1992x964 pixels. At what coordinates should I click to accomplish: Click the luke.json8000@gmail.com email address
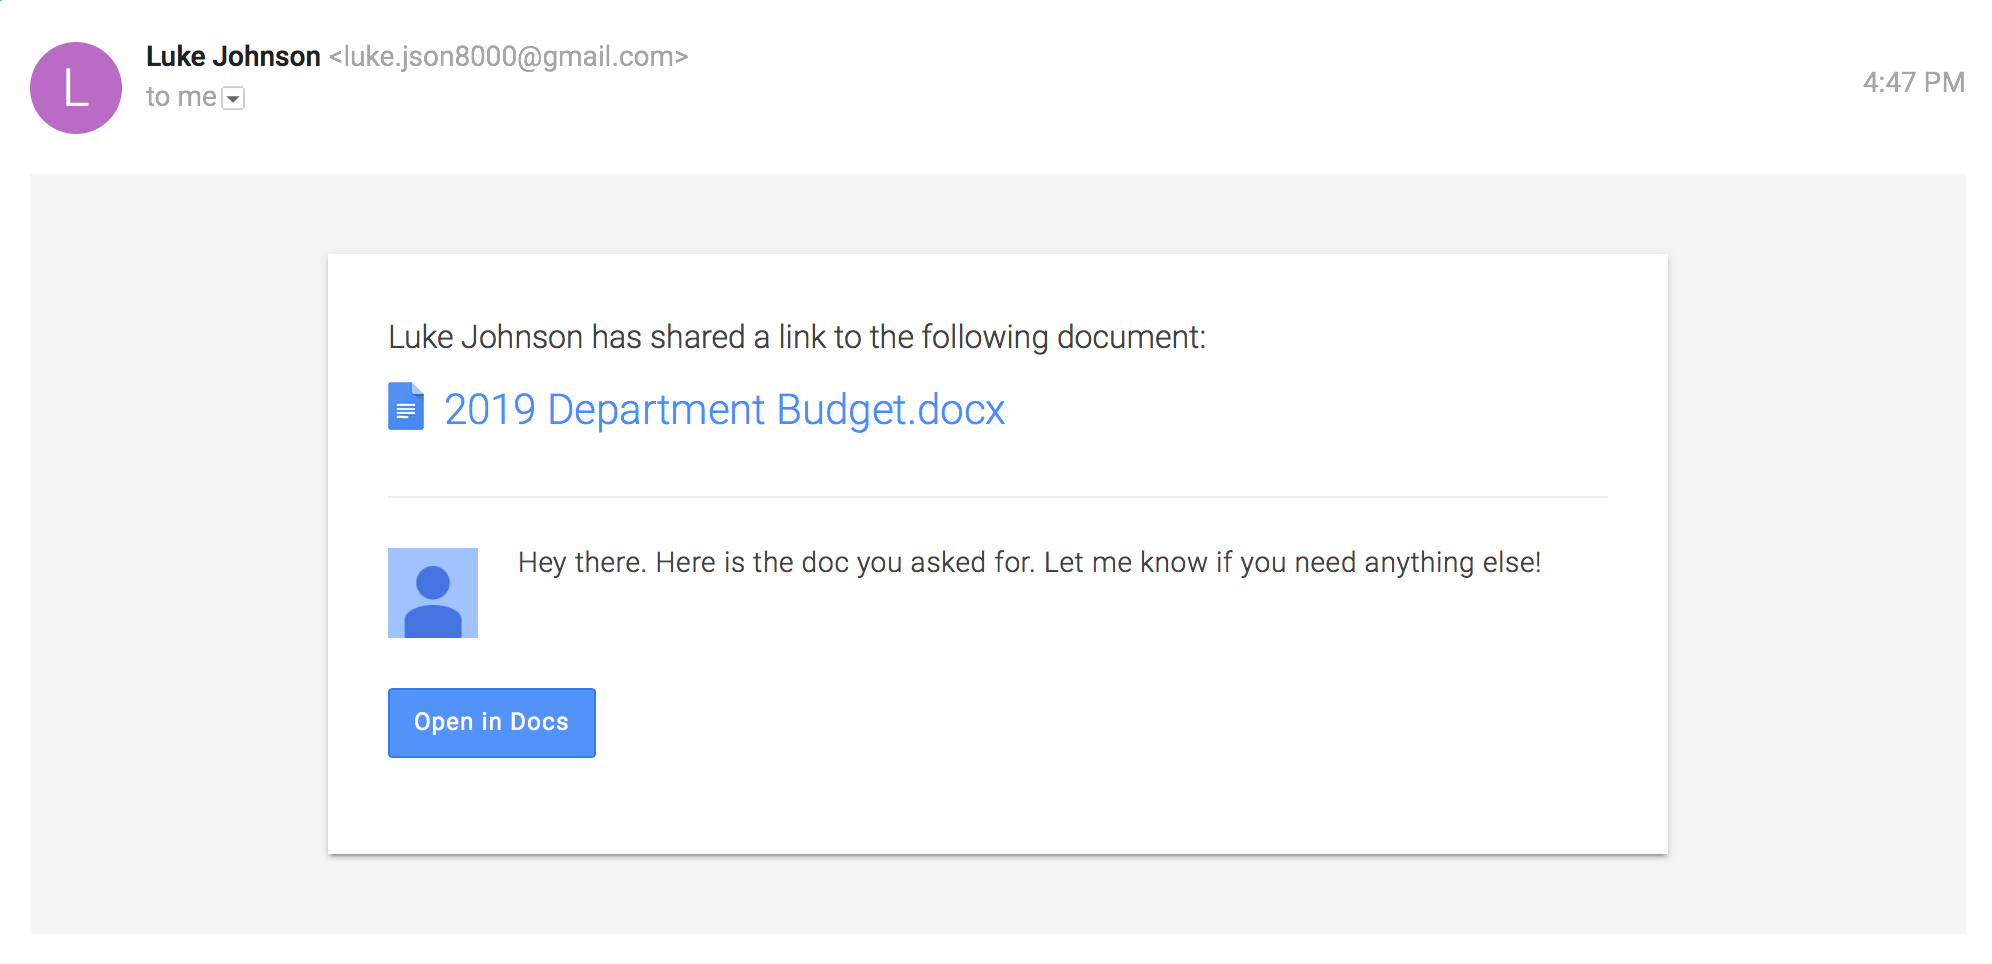pos(509,56)
